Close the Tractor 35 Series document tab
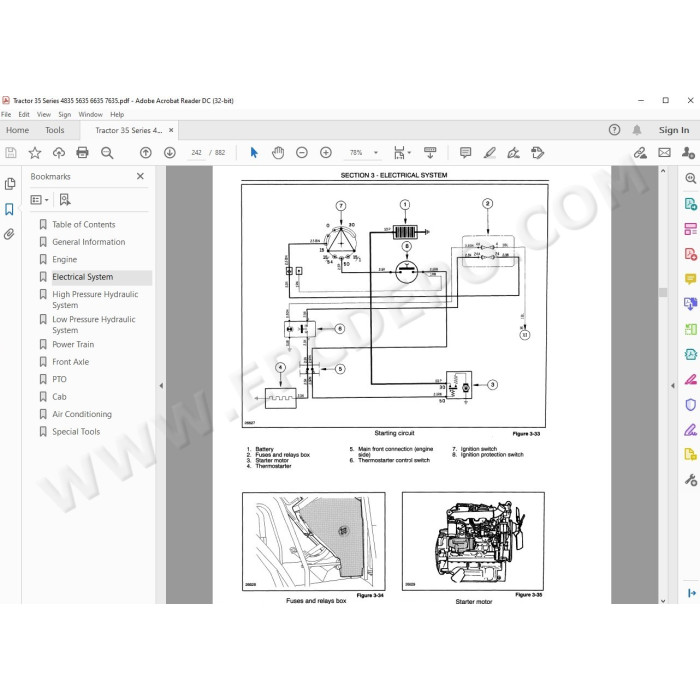This screenshot has height=700, width=700. [171, 130]
